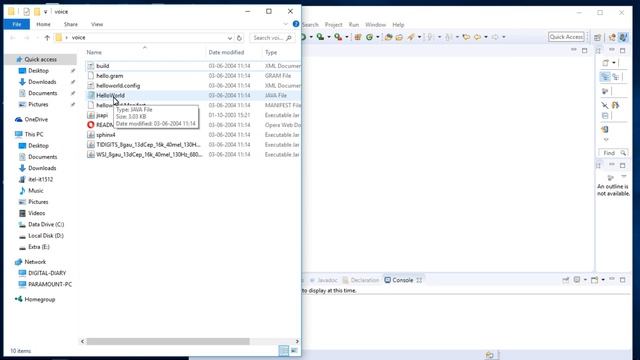Click the New Java Package icon in Eclipse
The width and height of the screenshot is (640, 360).
(x=358, y=37)
